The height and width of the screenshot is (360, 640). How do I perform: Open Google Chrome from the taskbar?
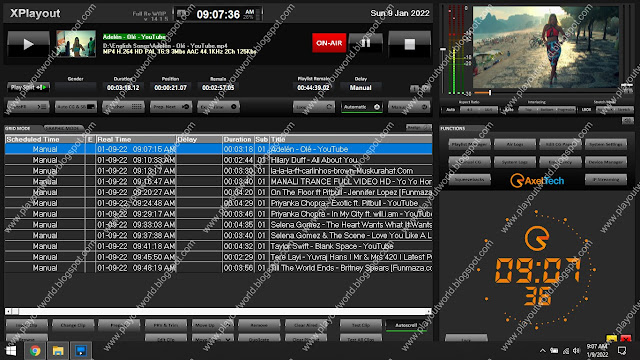[x=35, y=351]
